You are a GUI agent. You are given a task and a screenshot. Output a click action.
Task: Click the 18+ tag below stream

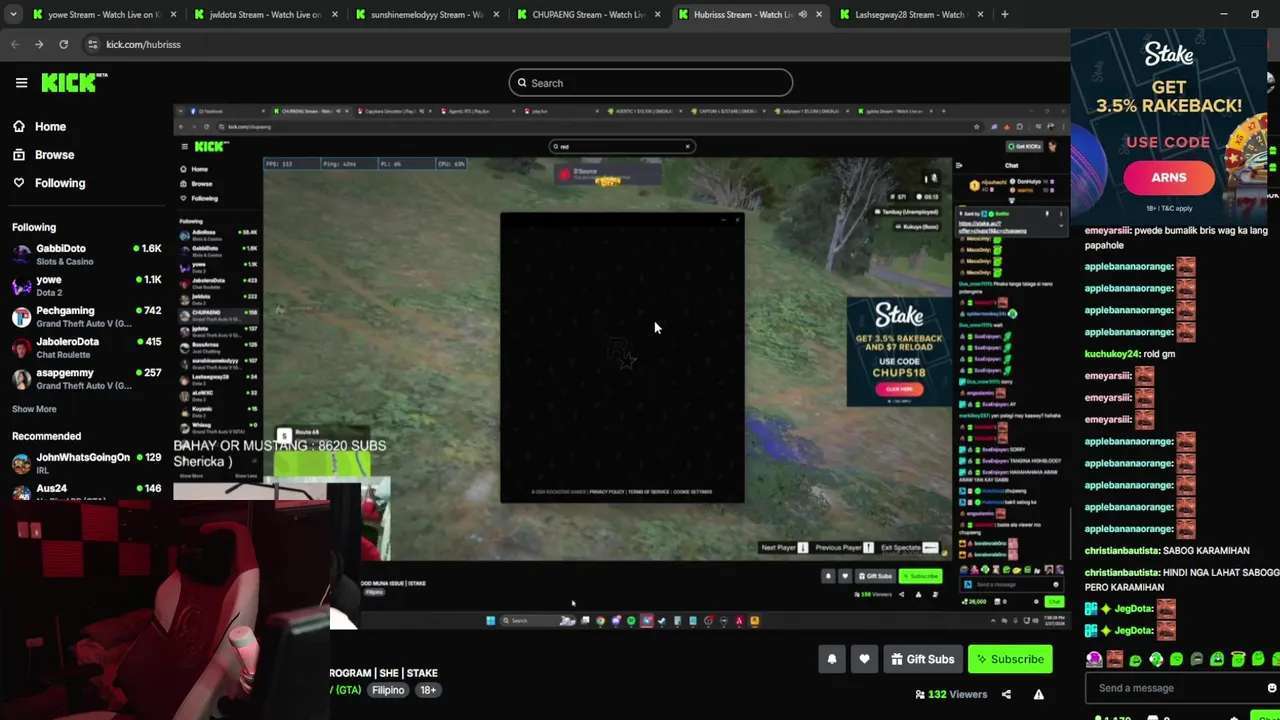click(428, 690)
